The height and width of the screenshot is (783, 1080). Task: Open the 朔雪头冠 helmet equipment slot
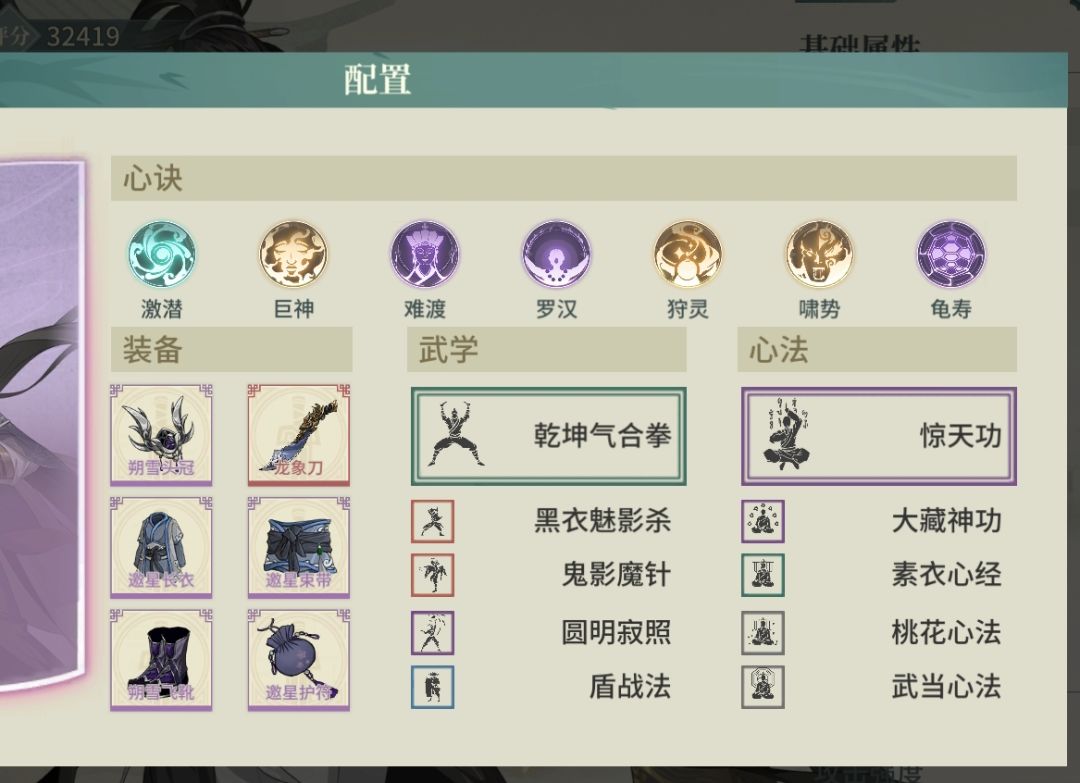coord(161,435)
